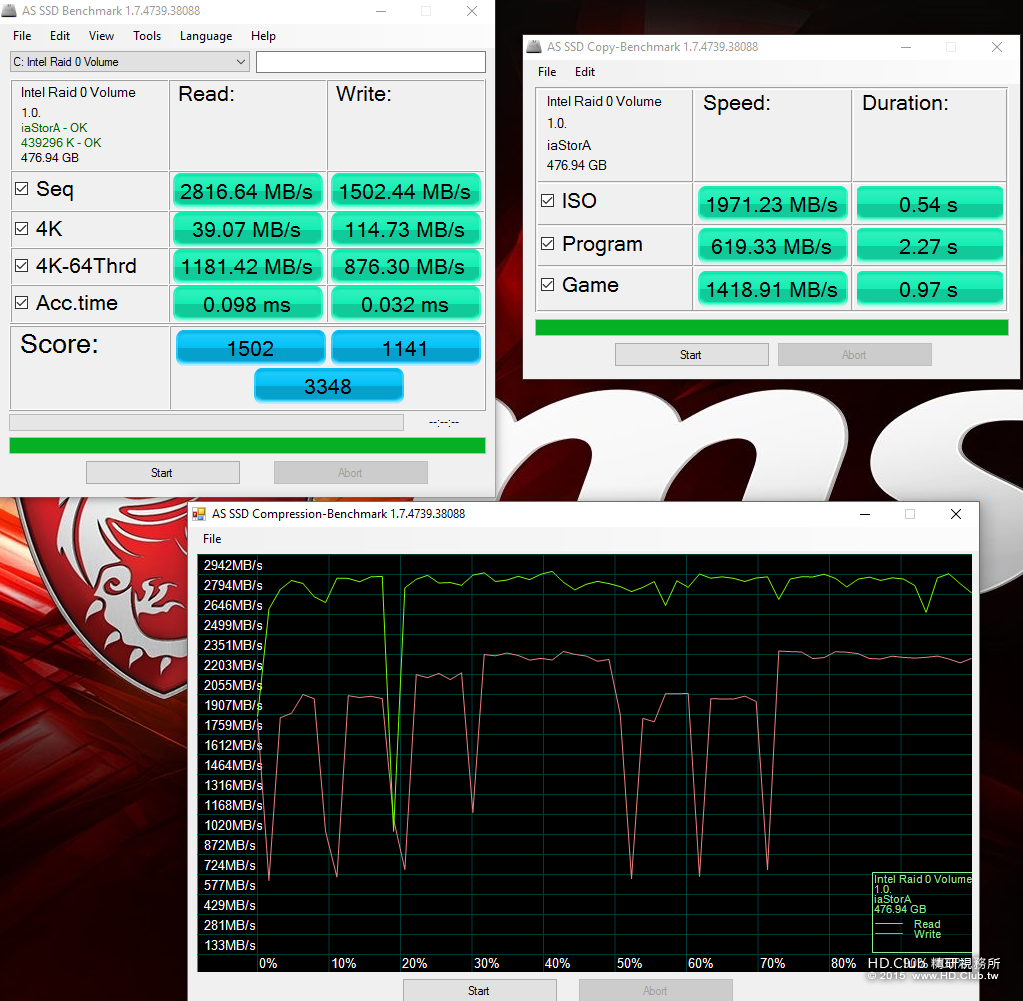Open the drive selection dropdown C: Intel Raid 0 Volume
1023x1001 pixels.
click(130, 62)
